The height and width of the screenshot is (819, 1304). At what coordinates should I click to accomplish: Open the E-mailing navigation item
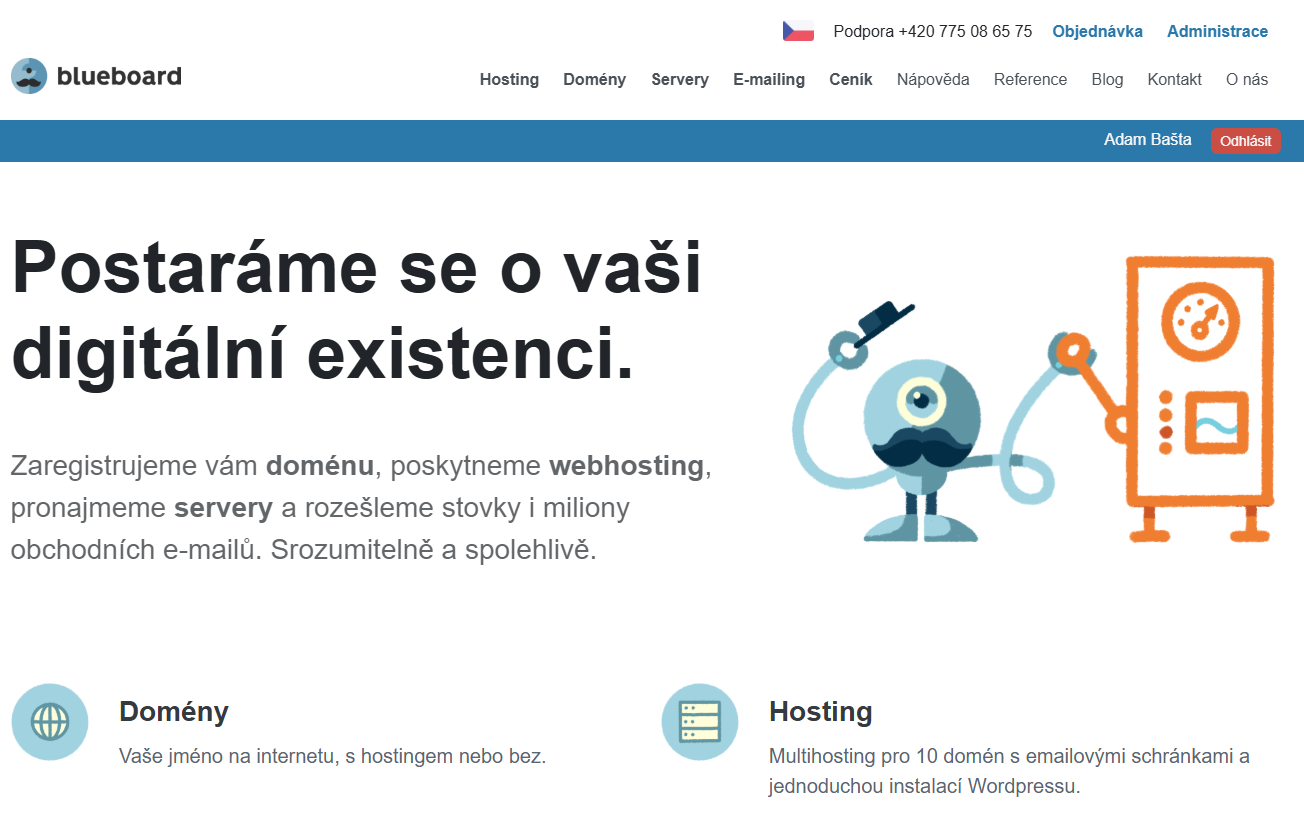(769, 80)
